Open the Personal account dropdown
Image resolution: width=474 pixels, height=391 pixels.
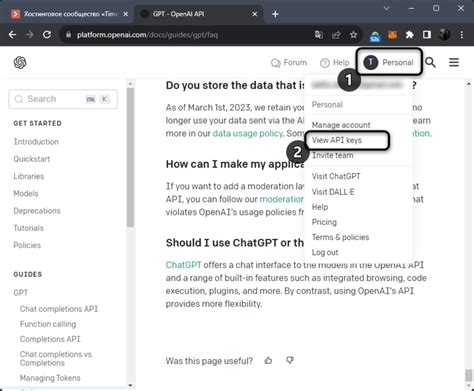389,62
